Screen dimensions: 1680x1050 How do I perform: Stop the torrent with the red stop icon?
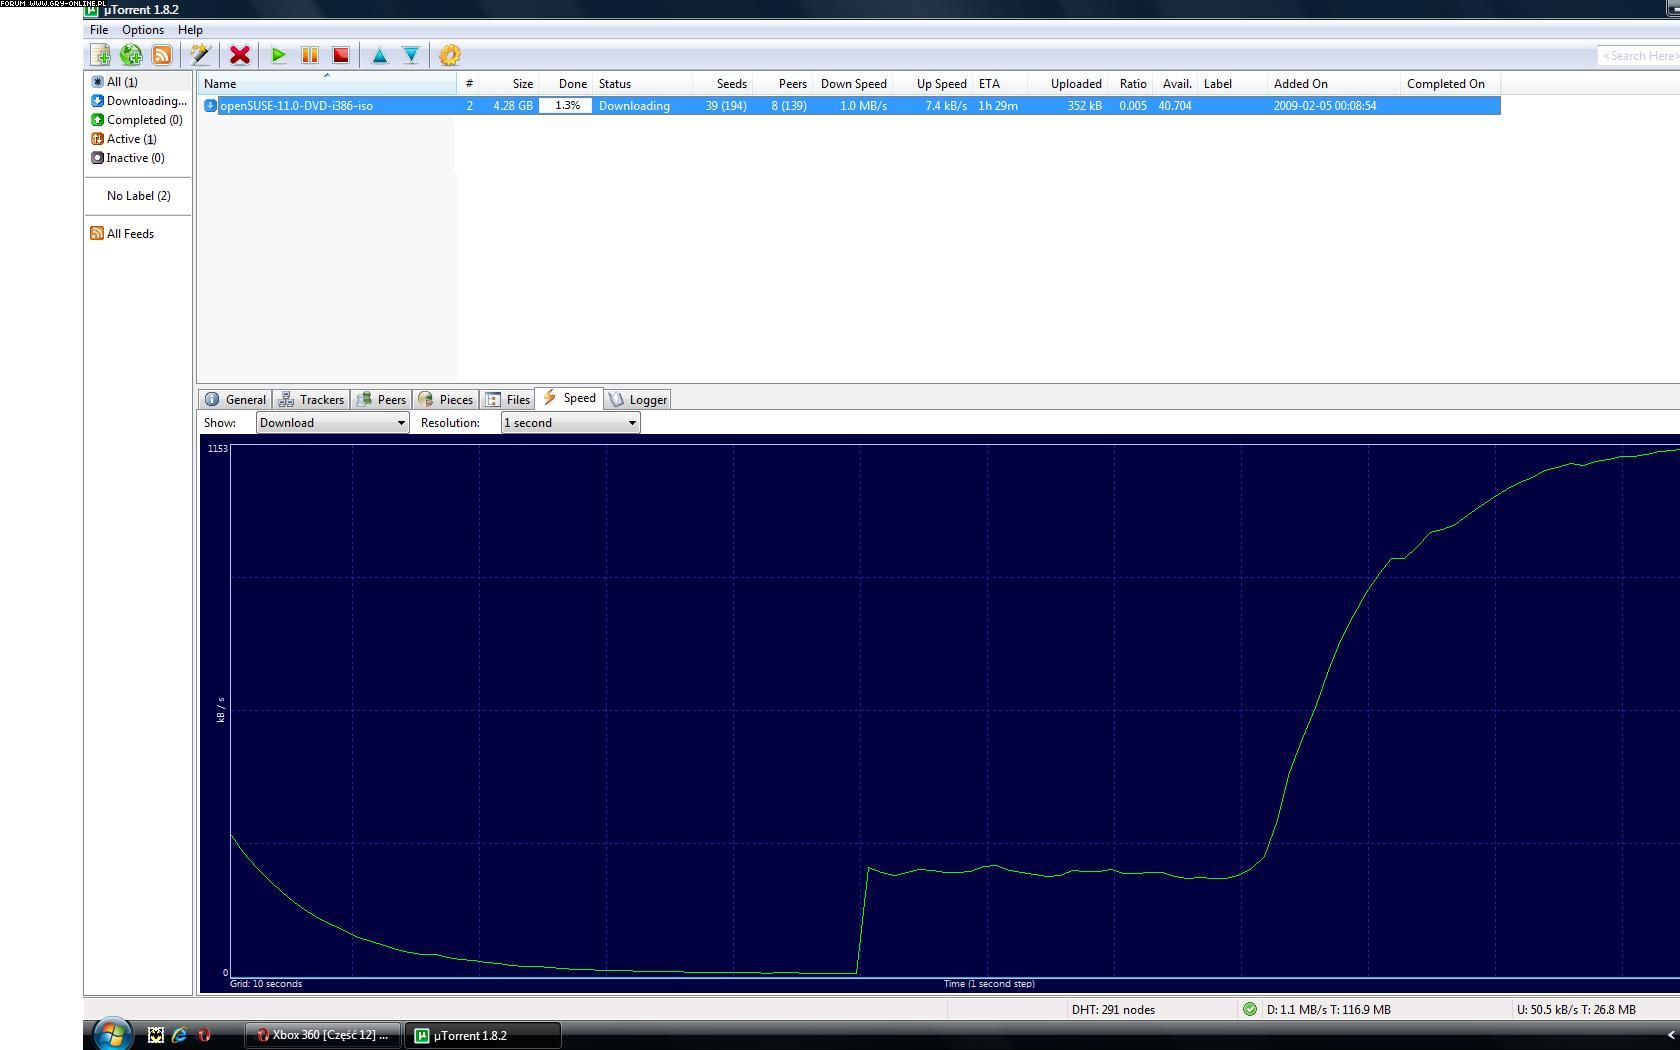tap(341, 56)
